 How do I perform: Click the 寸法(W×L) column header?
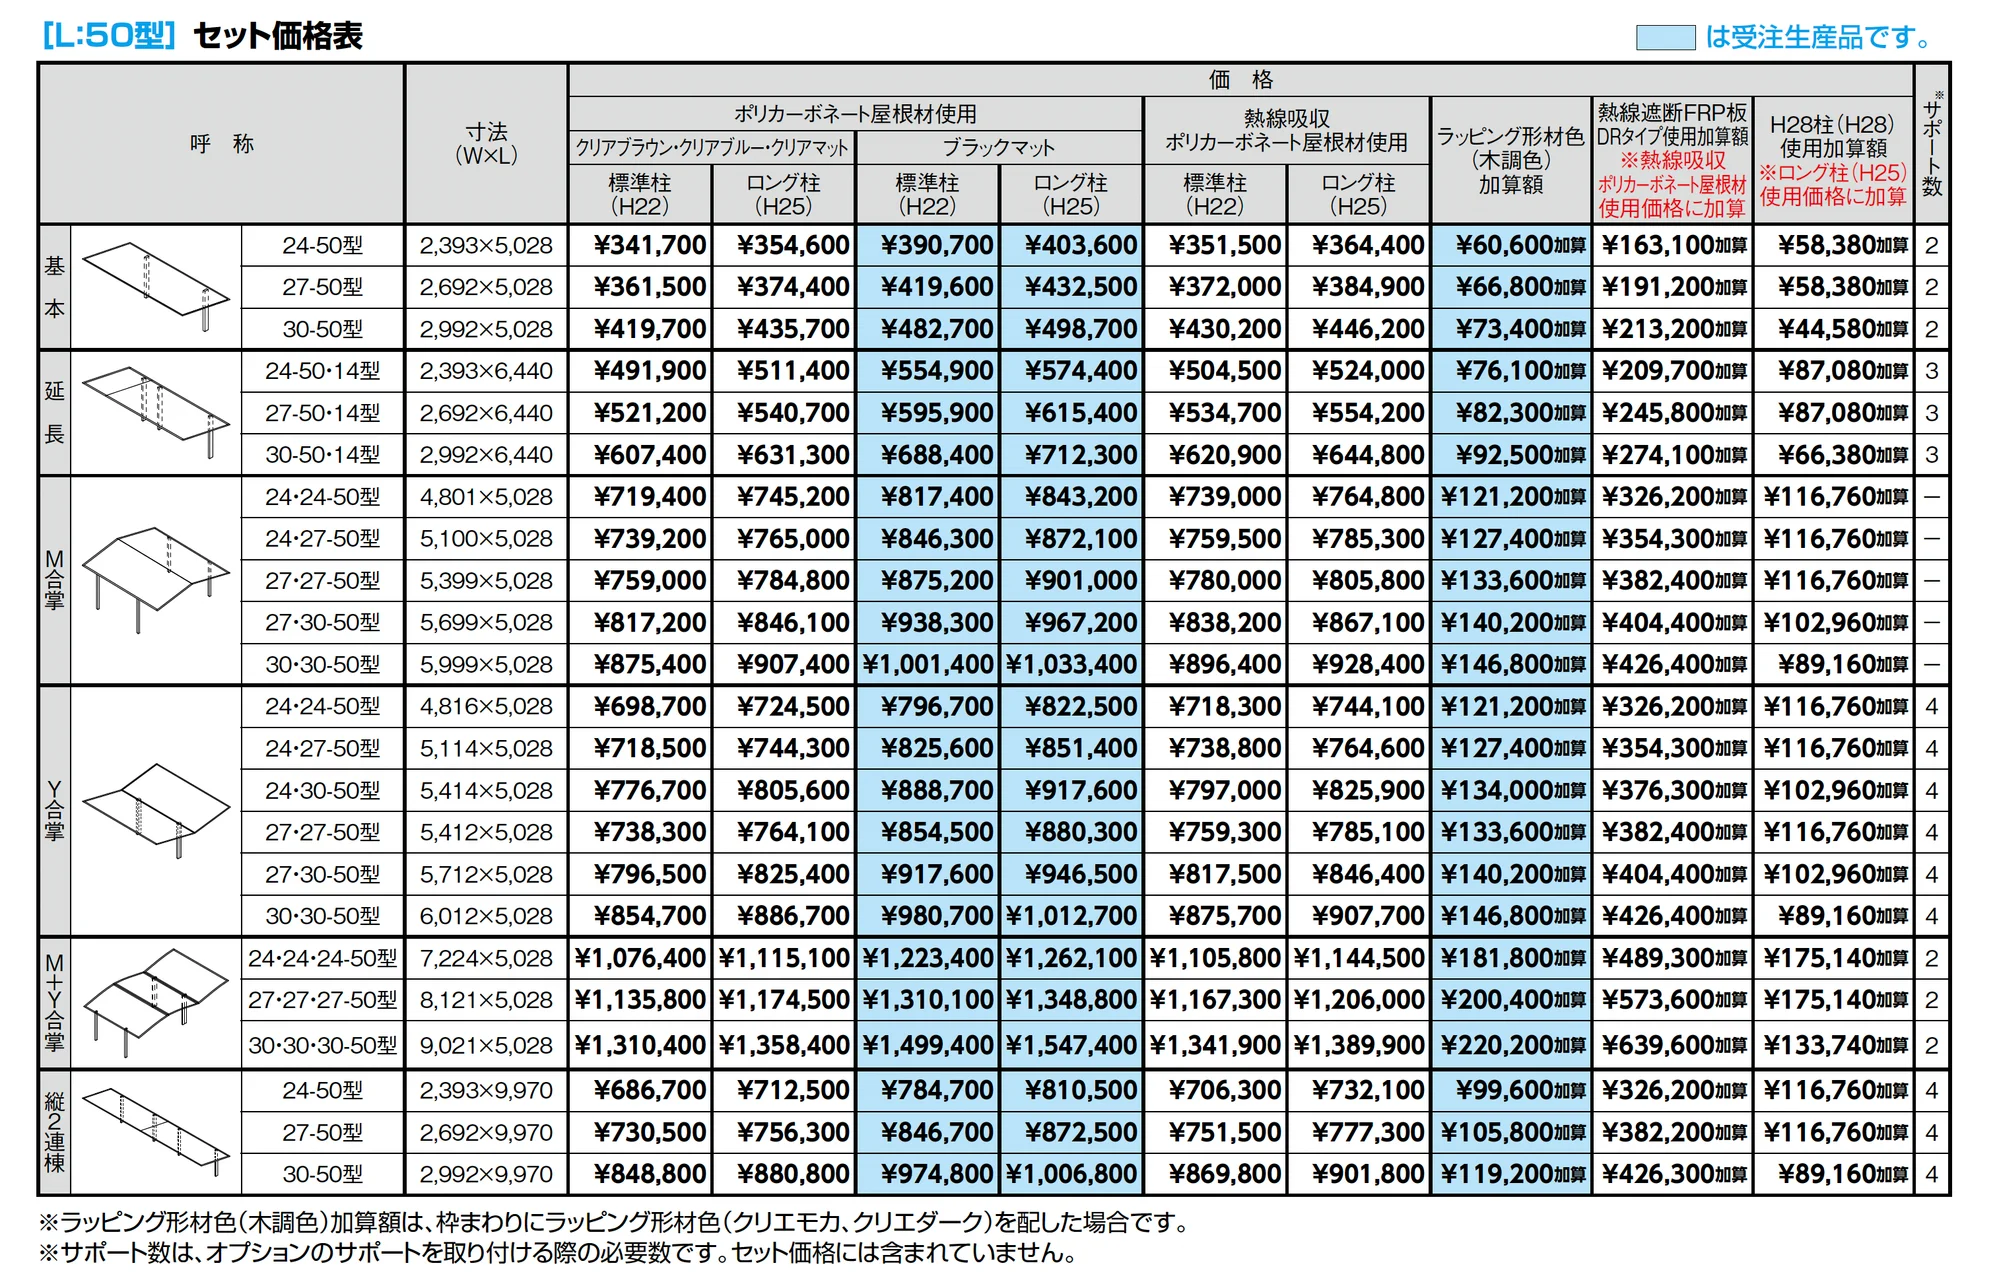tap(487, 144)
